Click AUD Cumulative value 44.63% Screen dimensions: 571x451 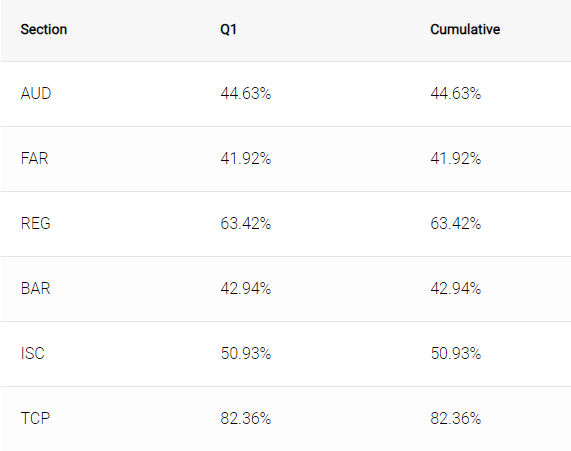[456, 94]
